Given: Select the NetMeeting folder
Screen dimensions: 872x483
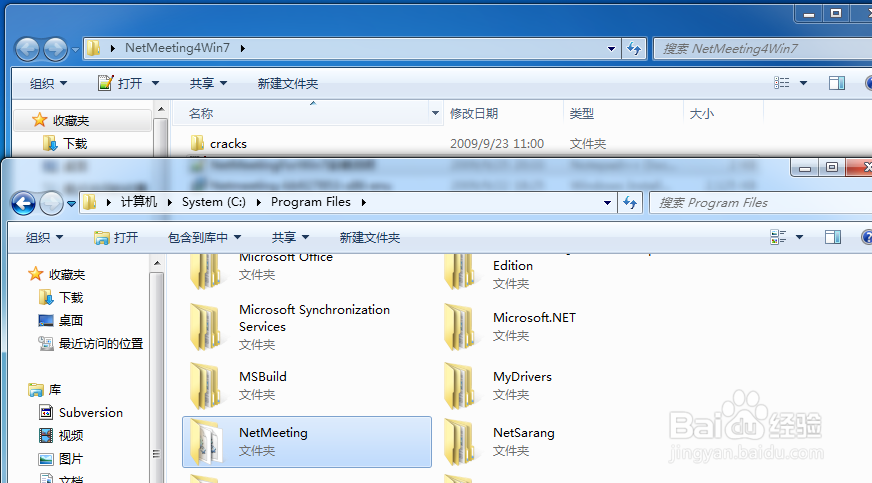Looking at the screenshot, I should [307, 442].
